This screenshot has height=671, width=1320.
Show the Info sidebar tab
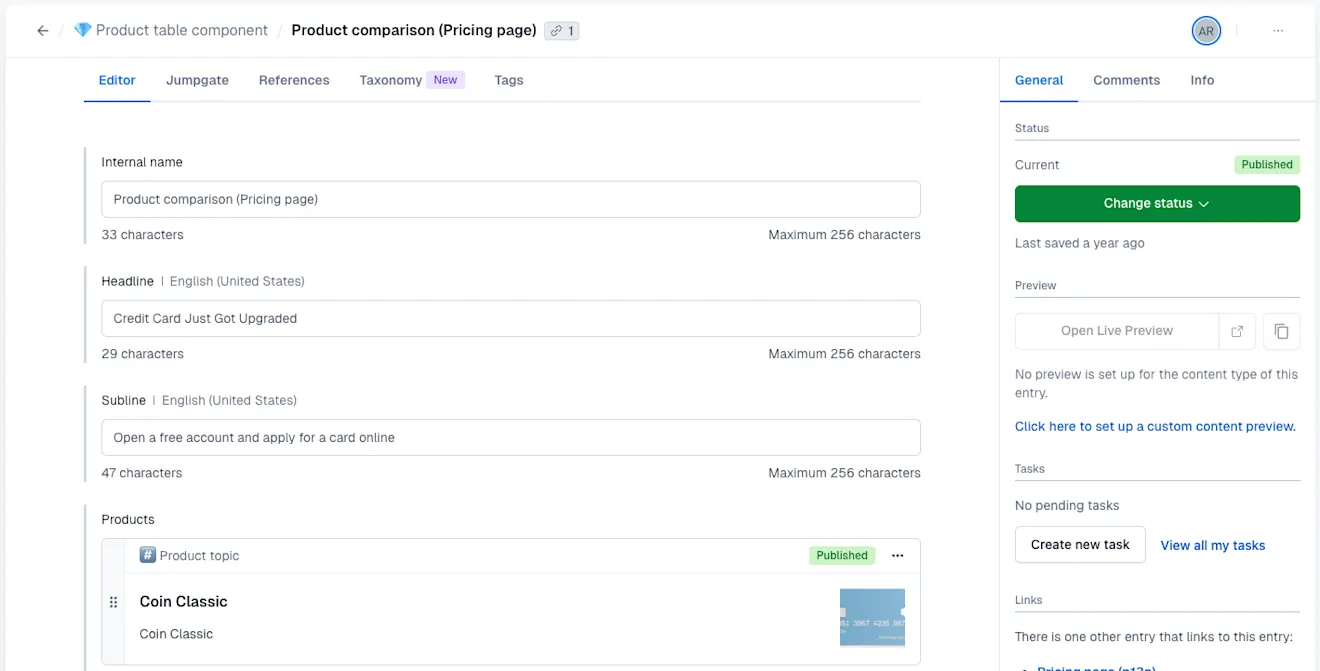pos(1202,80)
